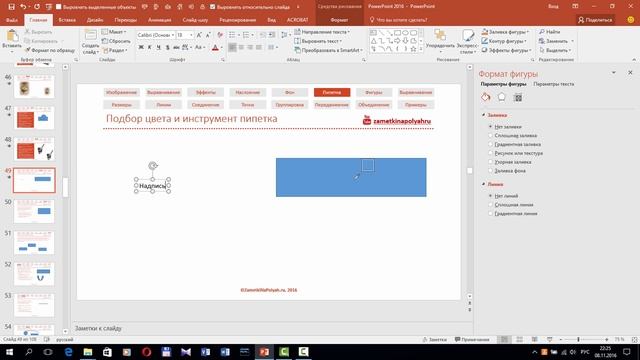Apply text shadow (S) formatting

(x=167, y=47)
